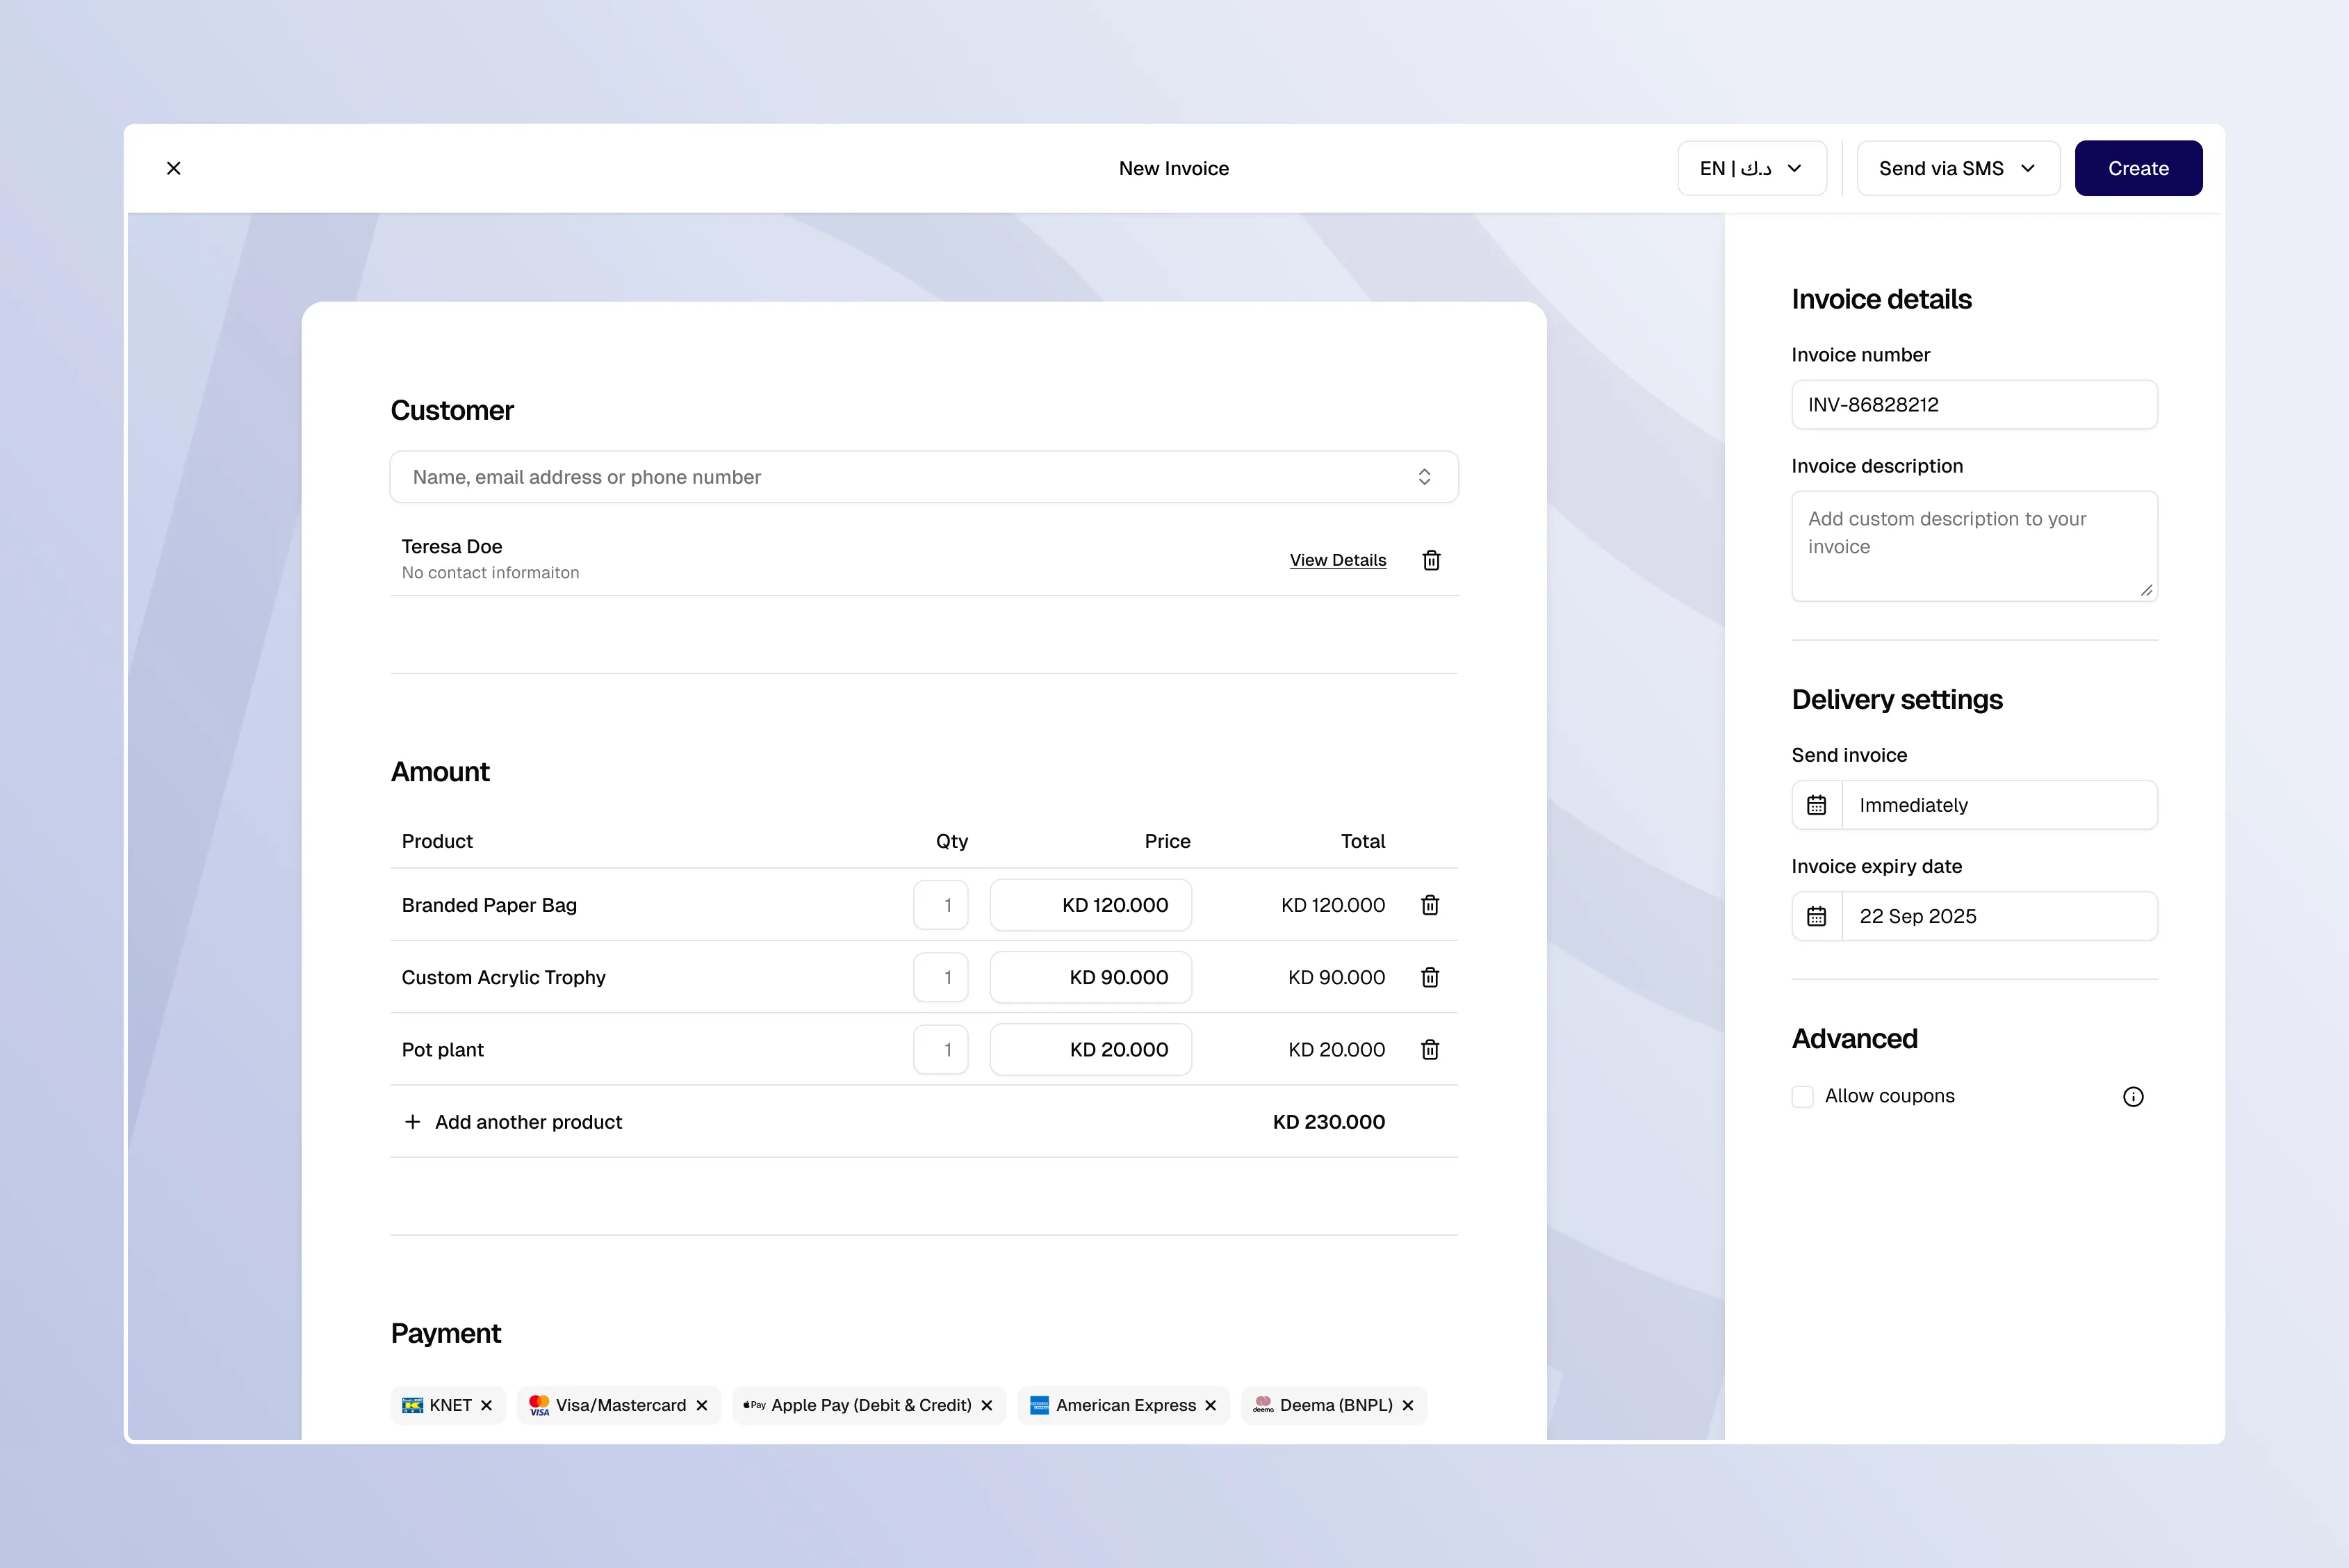
Task: Edit quantity for Pot plant
Action: coord(941,1049)
